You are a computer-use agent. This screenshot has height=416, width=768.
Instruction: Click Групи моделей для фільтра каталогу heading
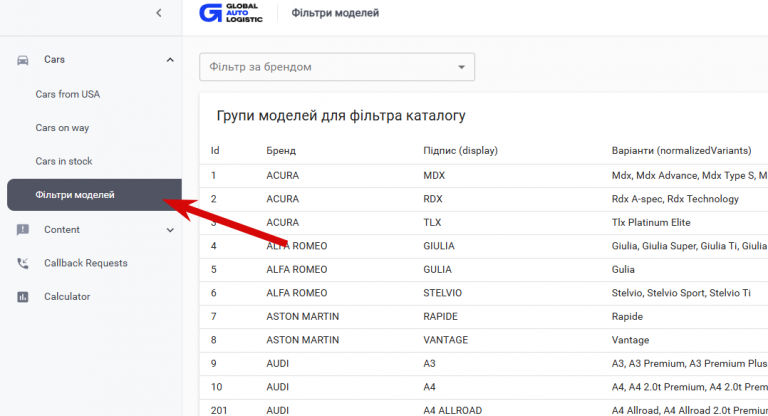[341, 116]
